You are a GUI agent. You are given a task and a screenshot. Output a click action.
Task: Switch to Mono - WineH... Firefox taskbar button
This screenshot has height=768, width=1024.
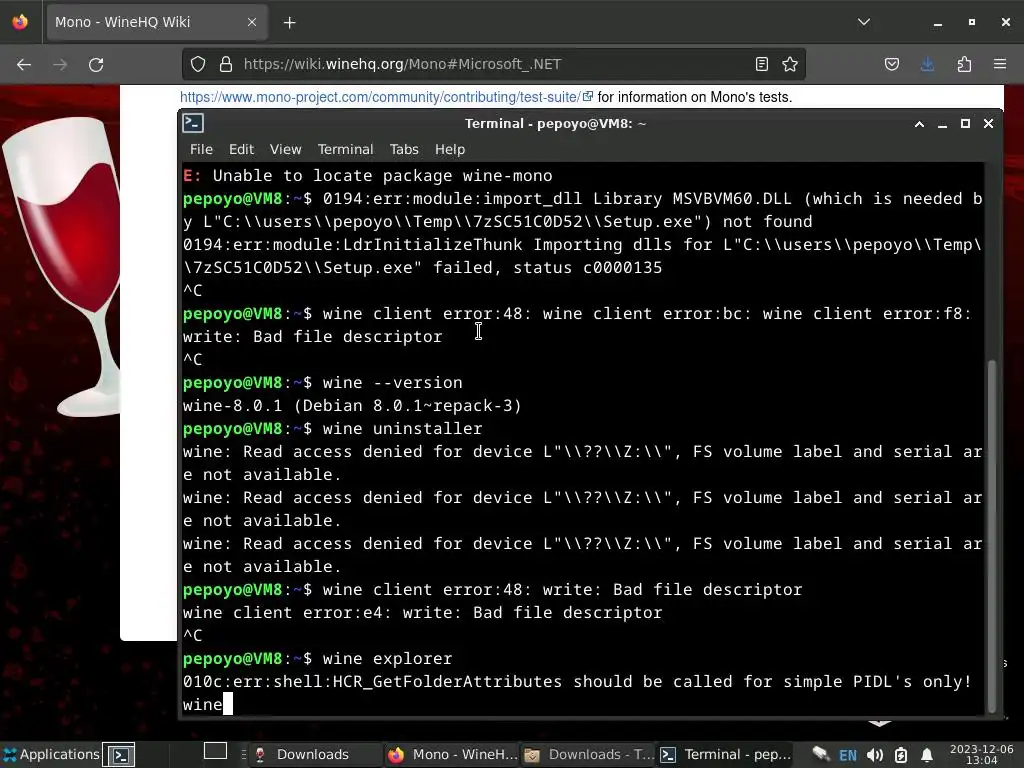point(452,754)
